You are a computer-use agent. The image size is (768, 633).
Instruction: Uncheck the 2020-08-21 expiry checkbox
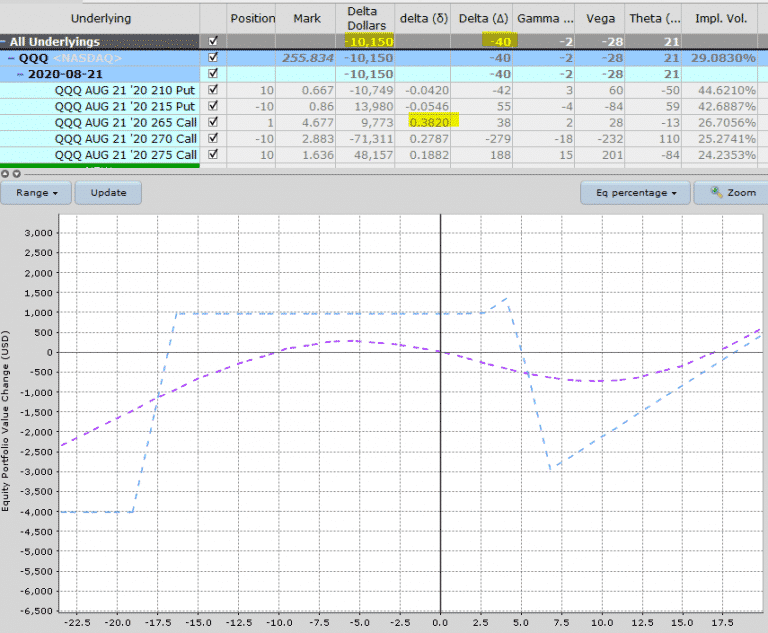pyautogui.click(x=211, y=74)
